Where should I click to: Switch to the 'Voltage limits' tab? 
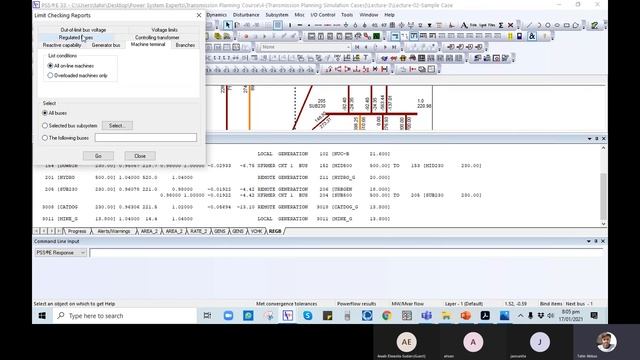pos(164,30)
